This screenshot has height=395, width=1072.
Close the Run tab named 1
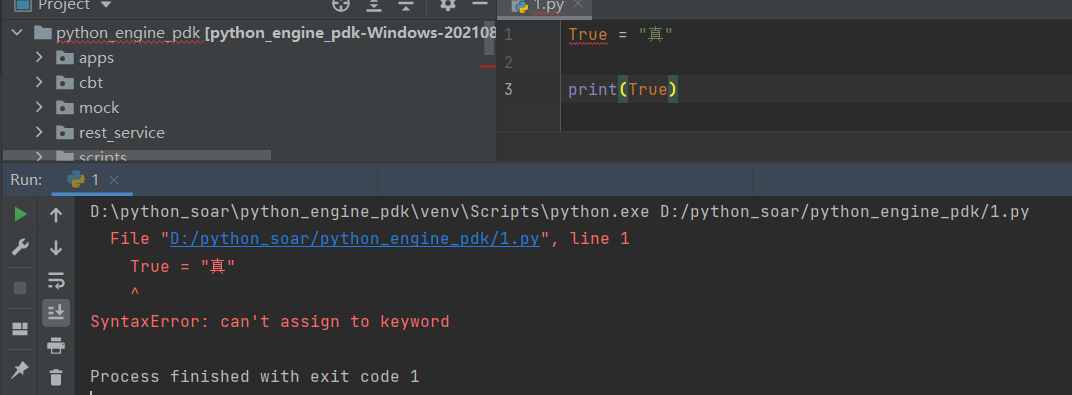pyautogui.click(x=114, y=180)
